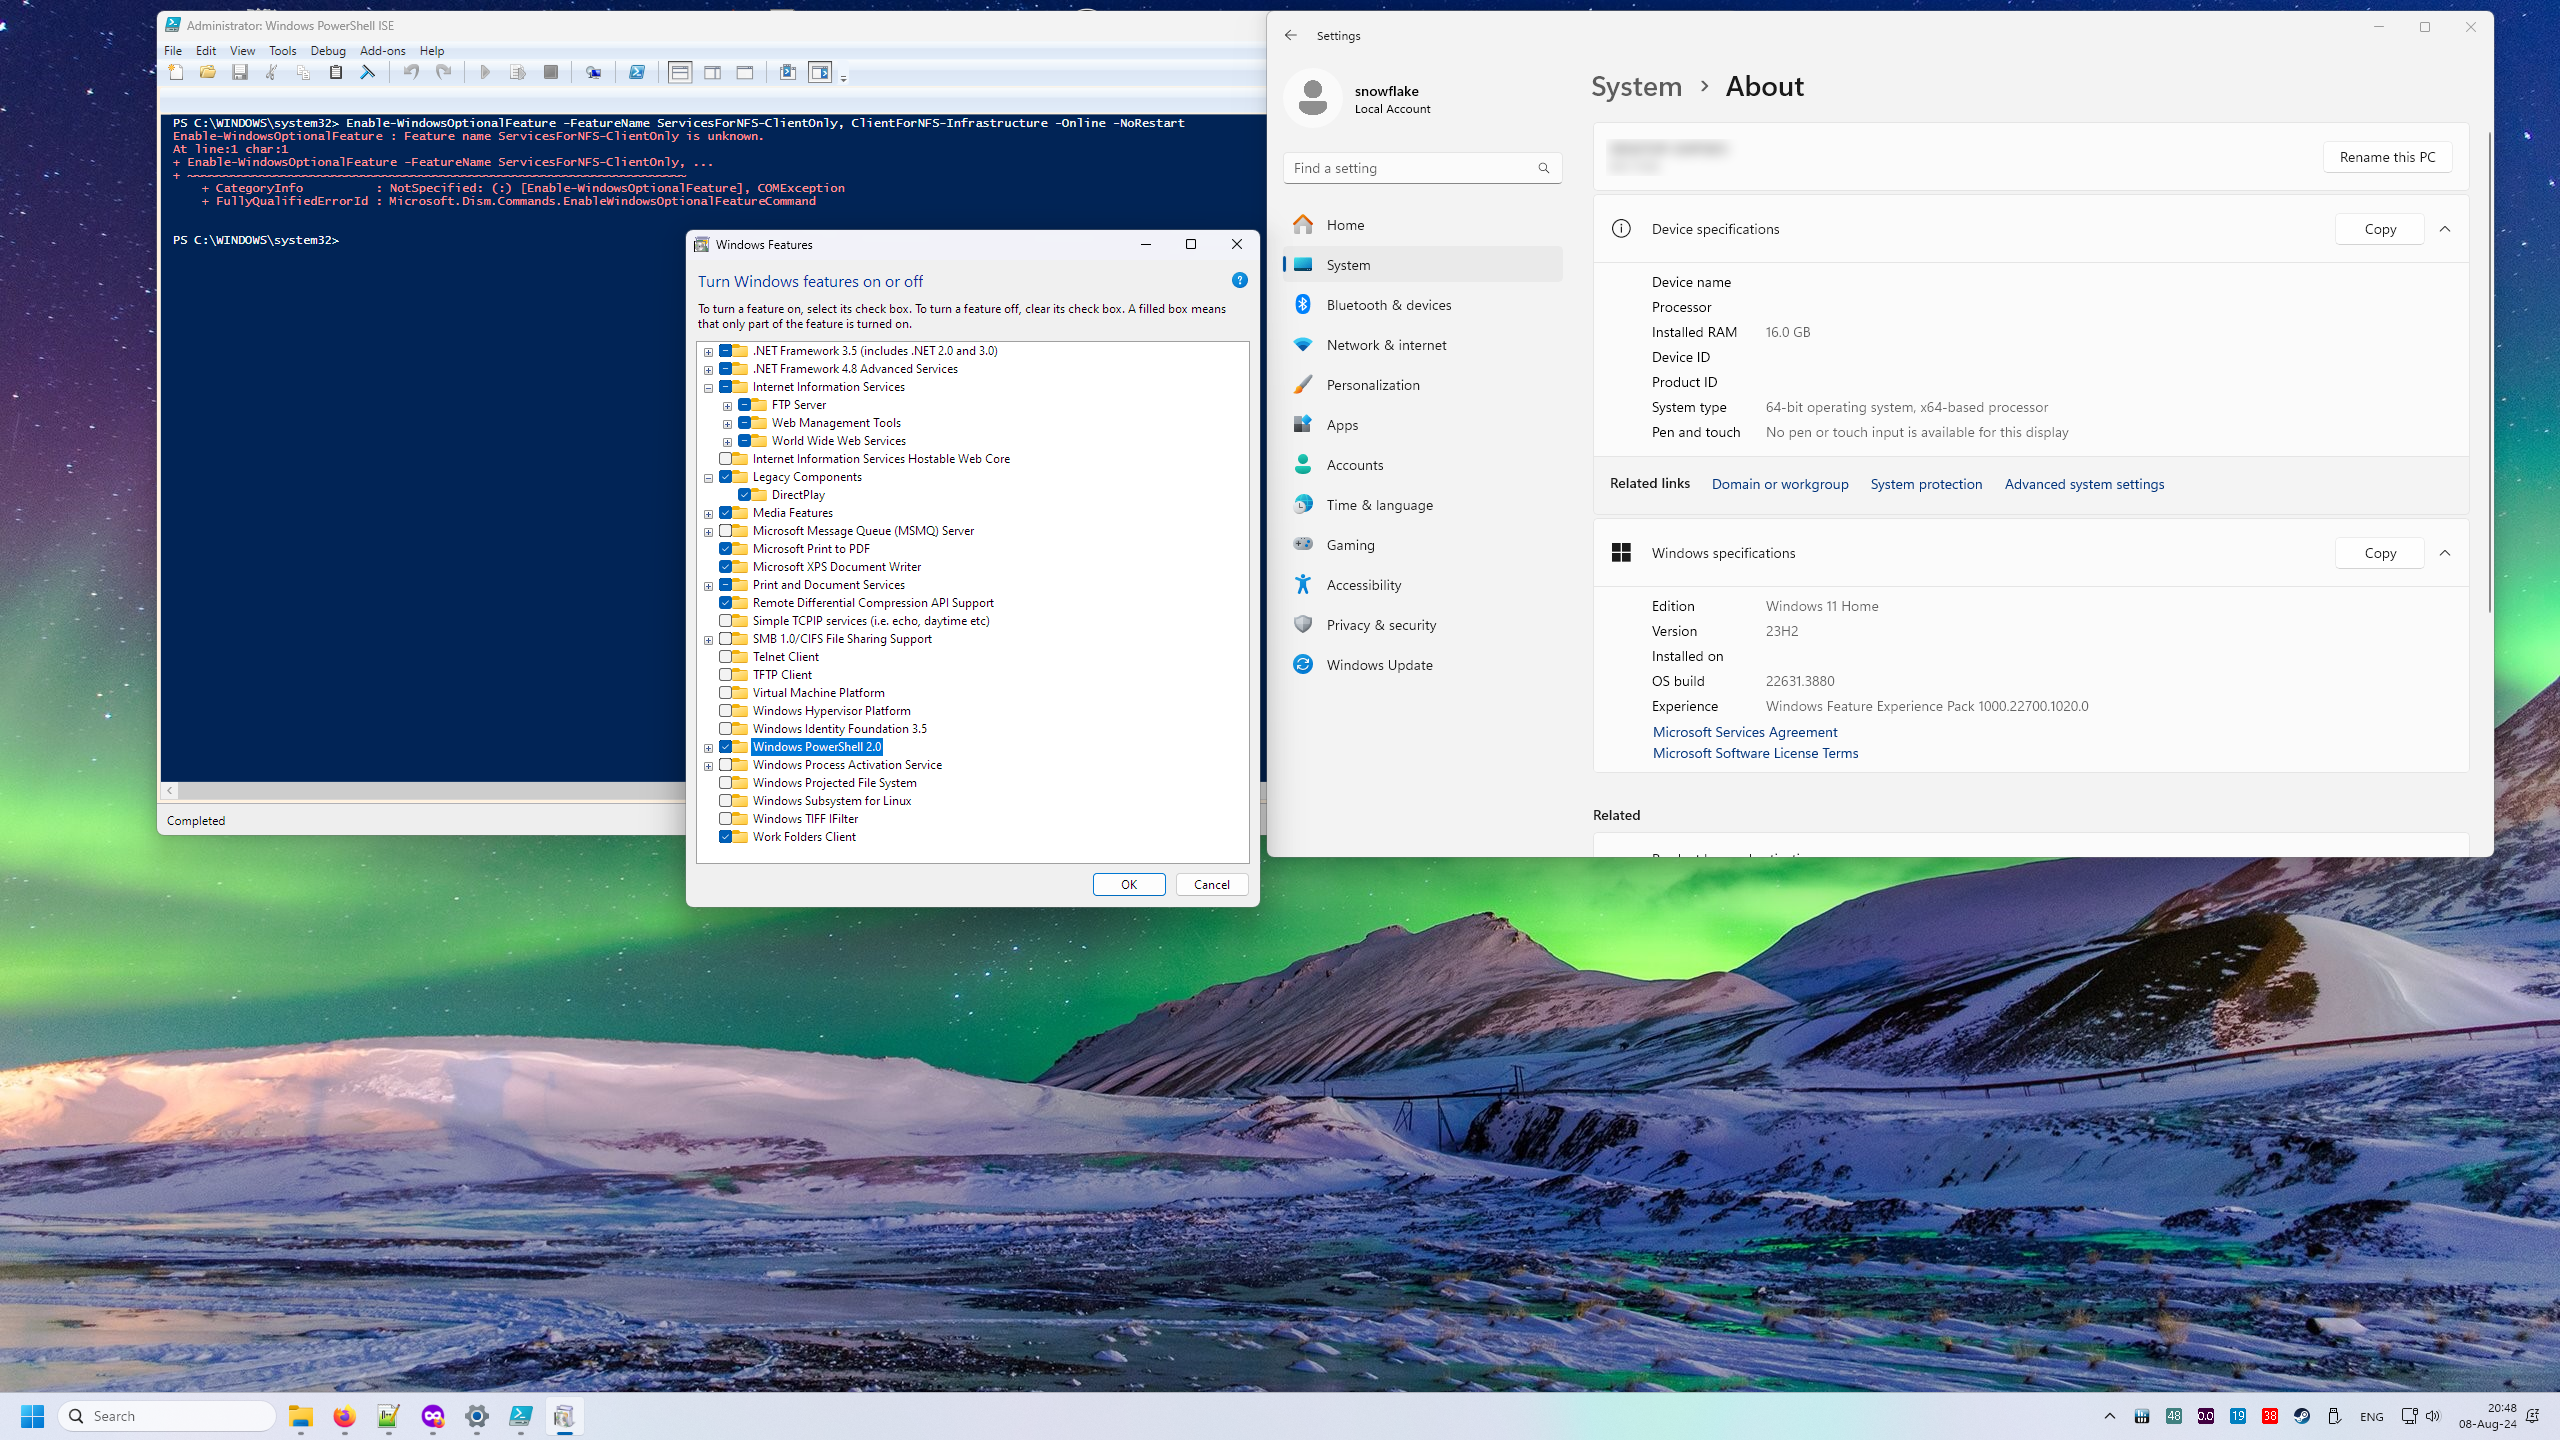Click the Show Command Window icon in ISE
The width and height of the screenshot is (2560, 1440).
click(788, 72)
